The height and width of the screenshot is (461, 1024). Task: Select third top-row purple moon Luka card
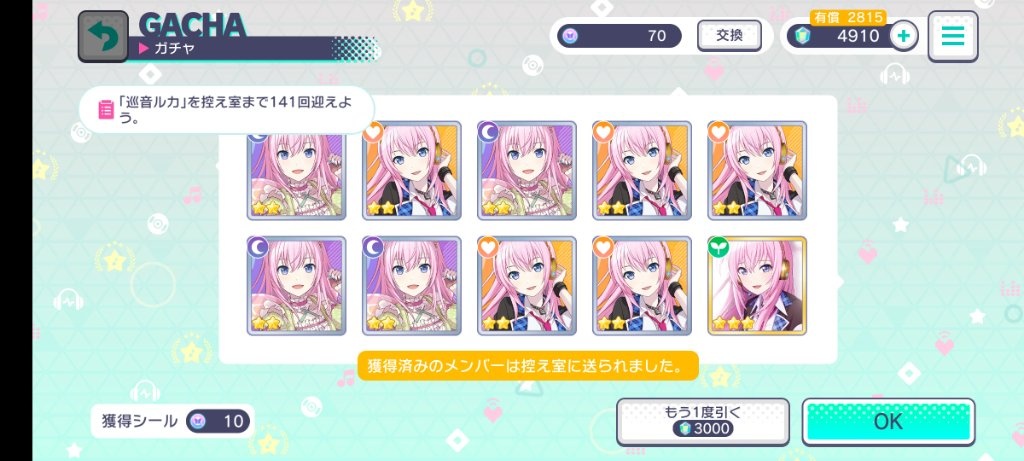[x=526, y=171]
